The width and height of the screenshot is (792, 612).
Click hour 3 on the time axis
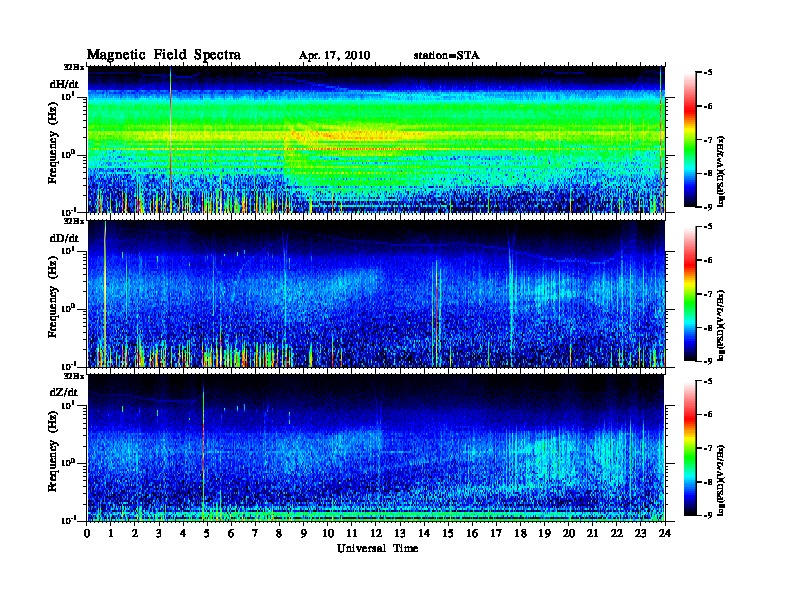(159, 534)
